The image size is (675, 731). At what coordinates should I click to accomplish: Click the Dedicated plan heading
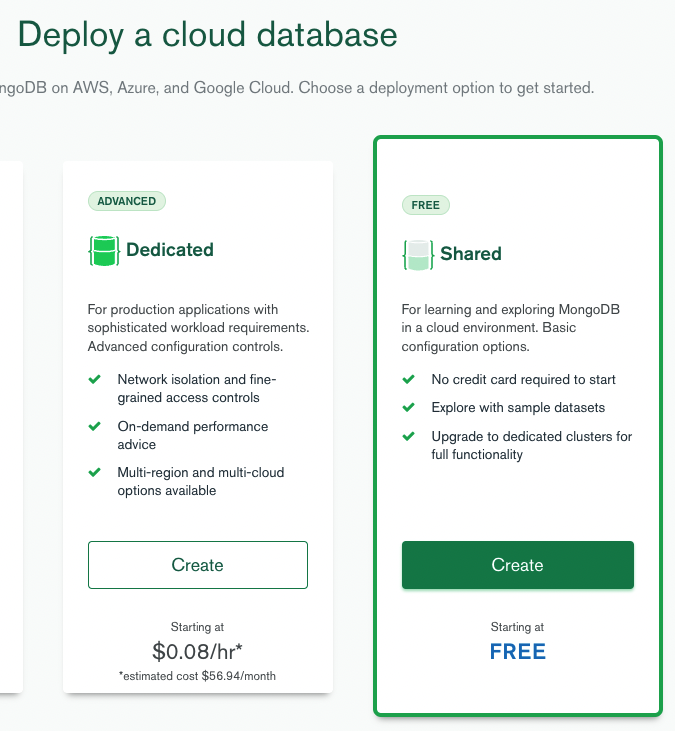170,250
